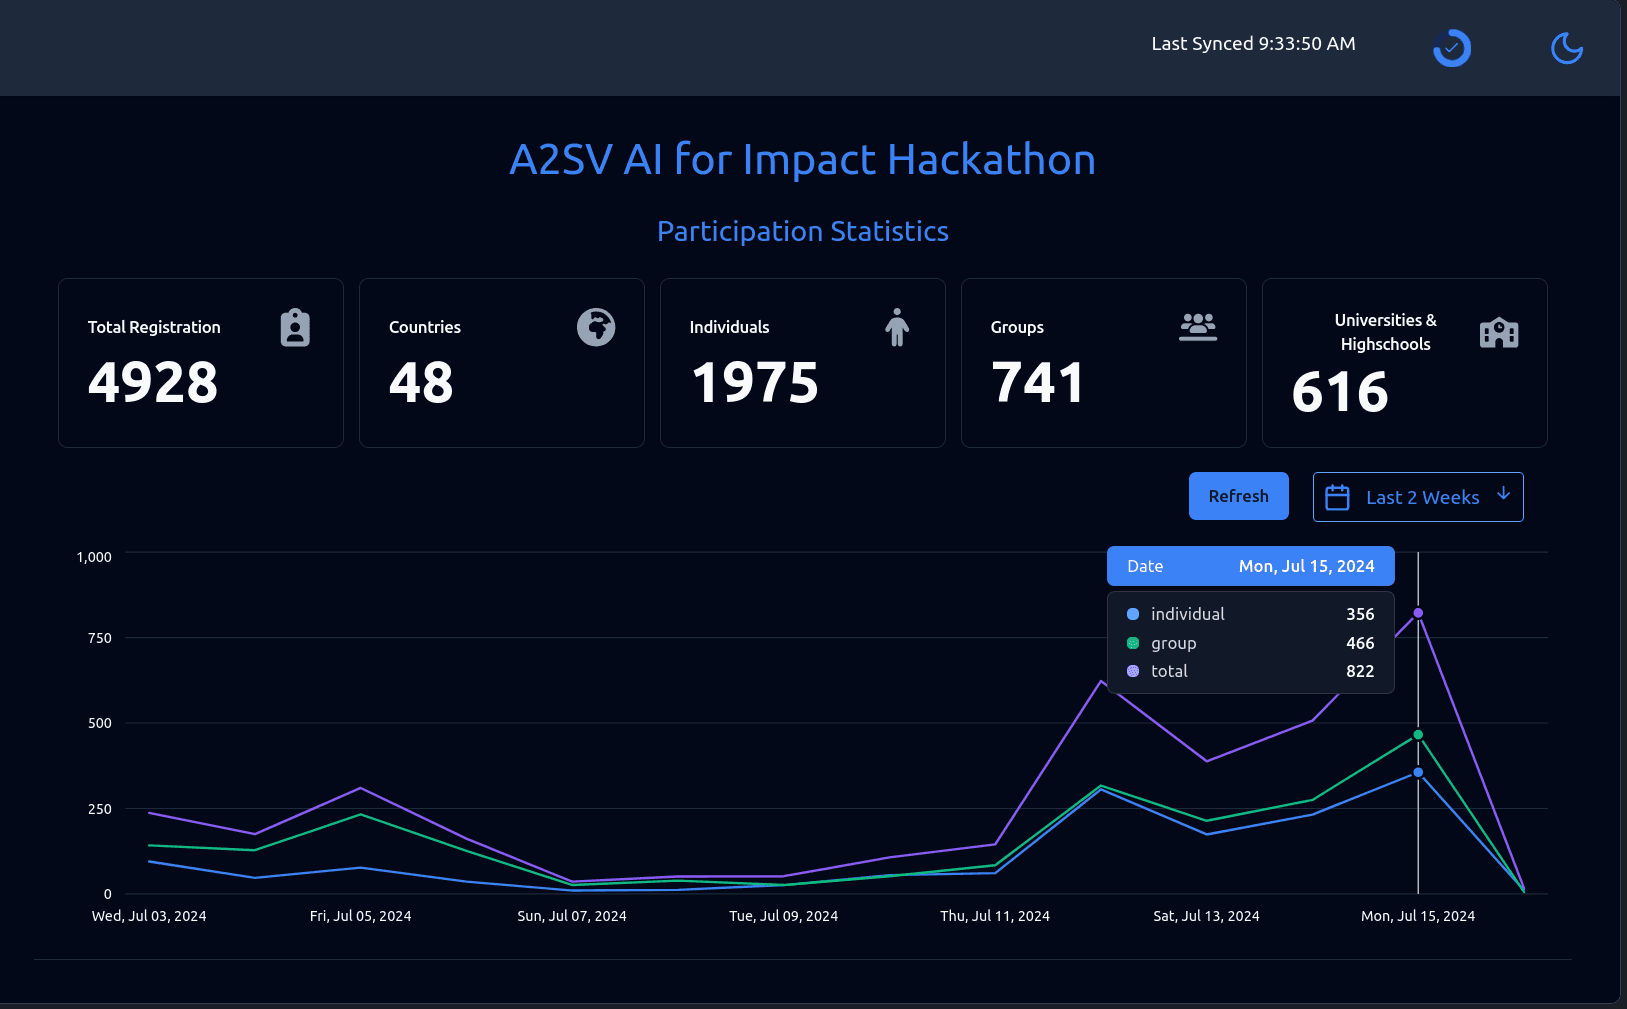Click the Groups people icon
The height and width of the screenshot is (1009, 1627).
point(1198,327)
